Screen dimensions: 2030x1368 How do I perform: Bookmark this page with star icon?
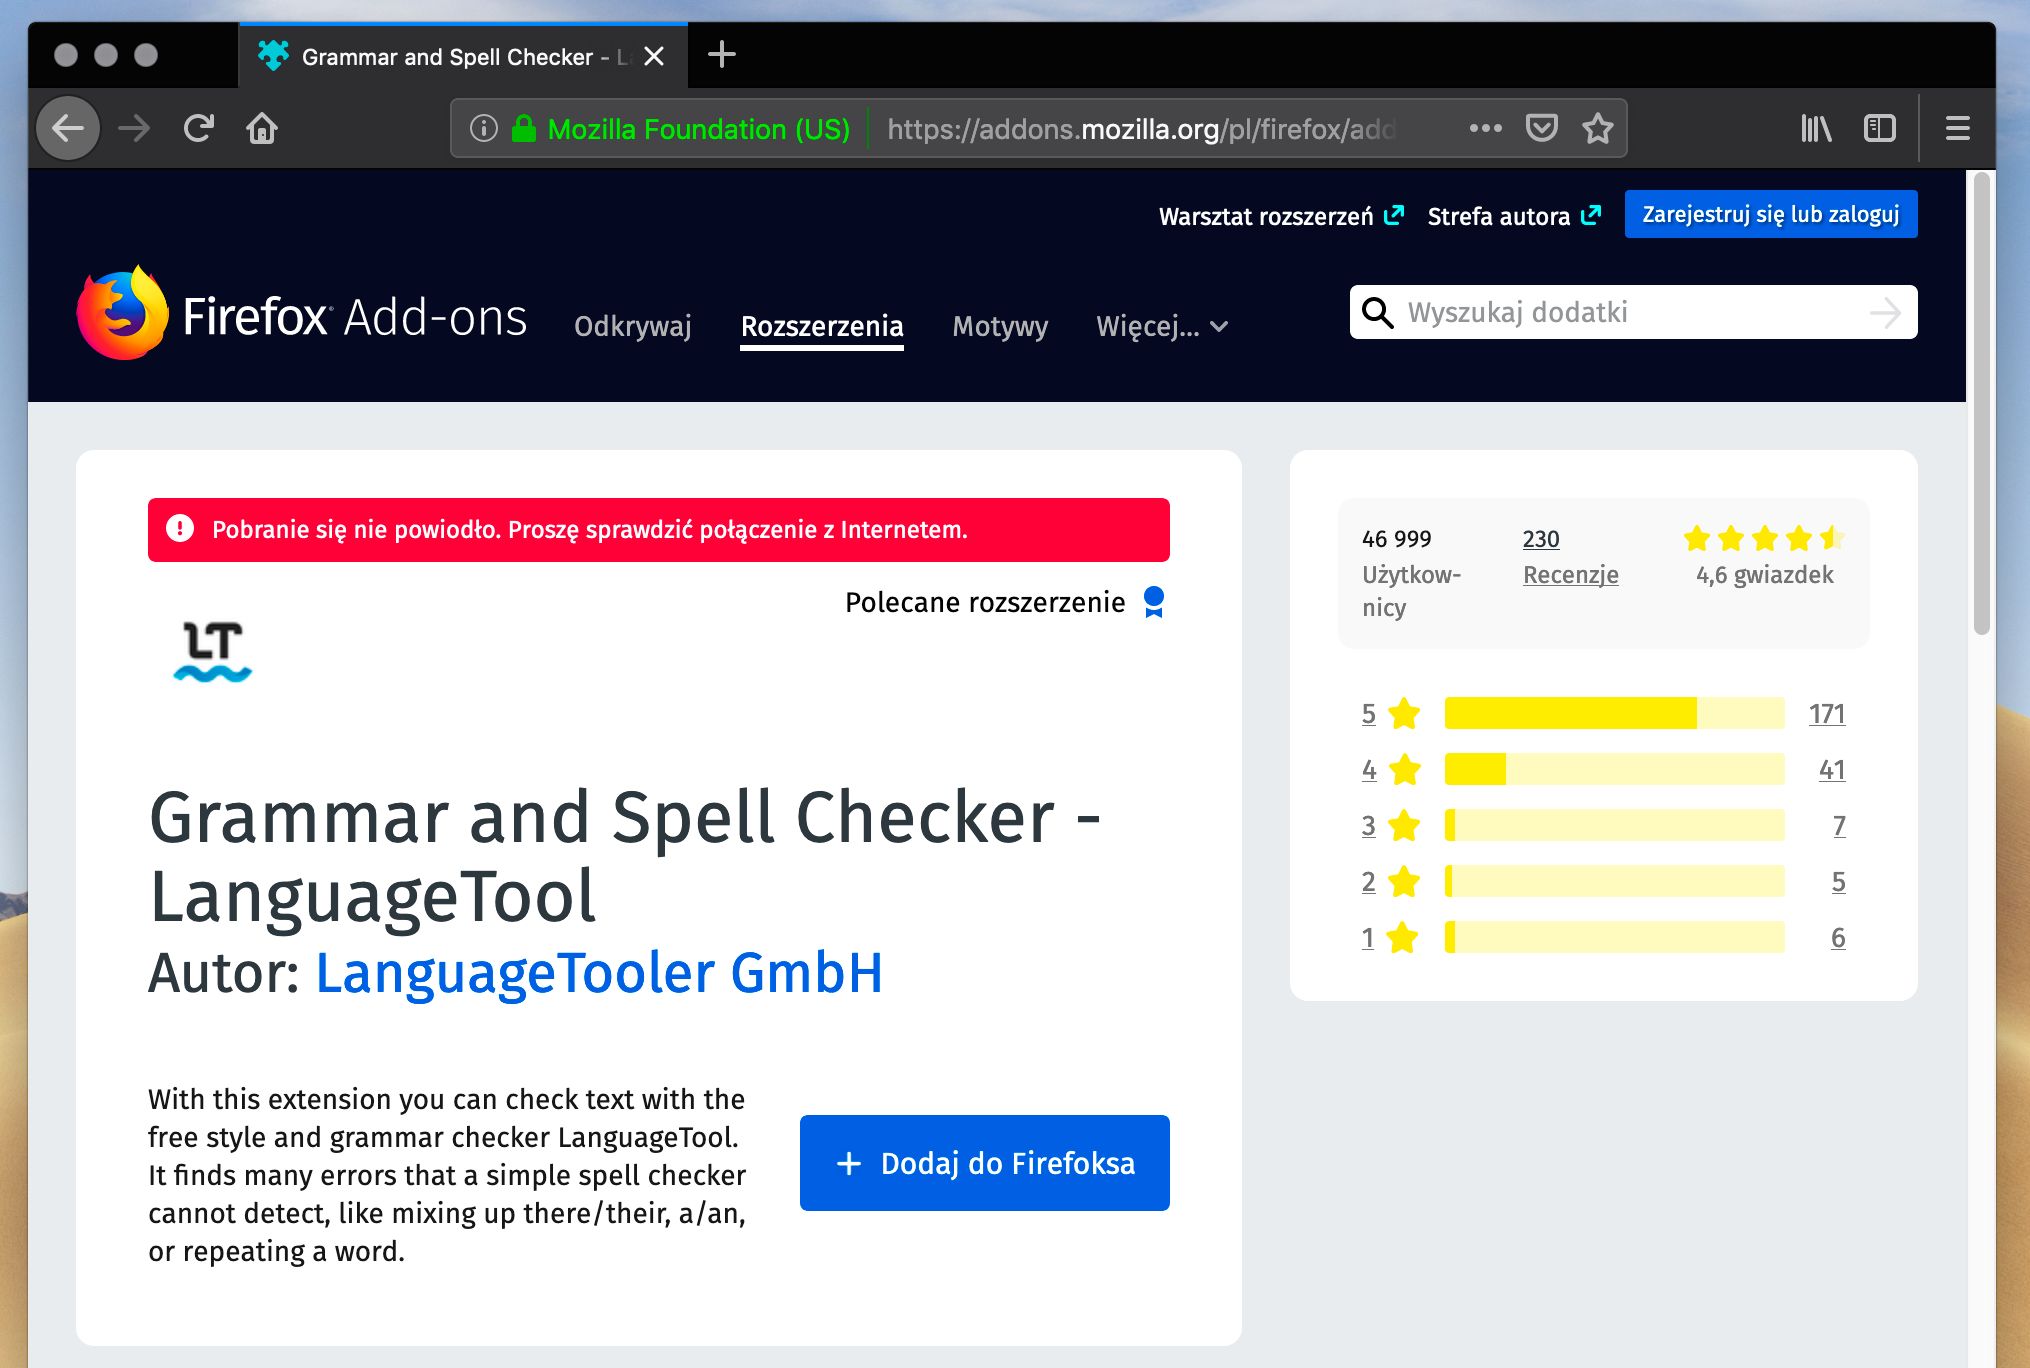1597,128
